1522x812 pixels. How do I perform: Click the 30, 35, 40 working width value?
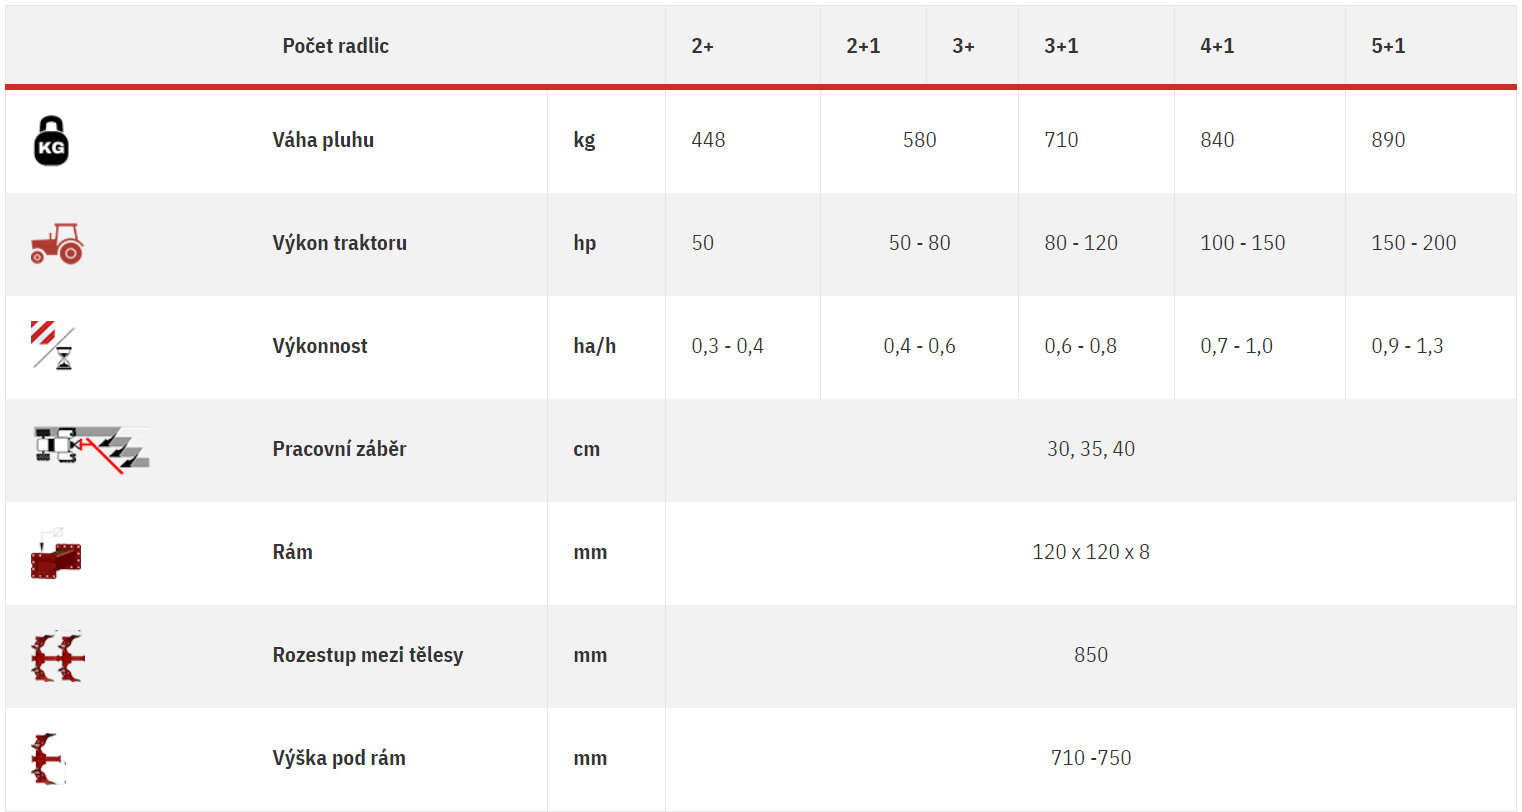click(x=1091, y=449)
